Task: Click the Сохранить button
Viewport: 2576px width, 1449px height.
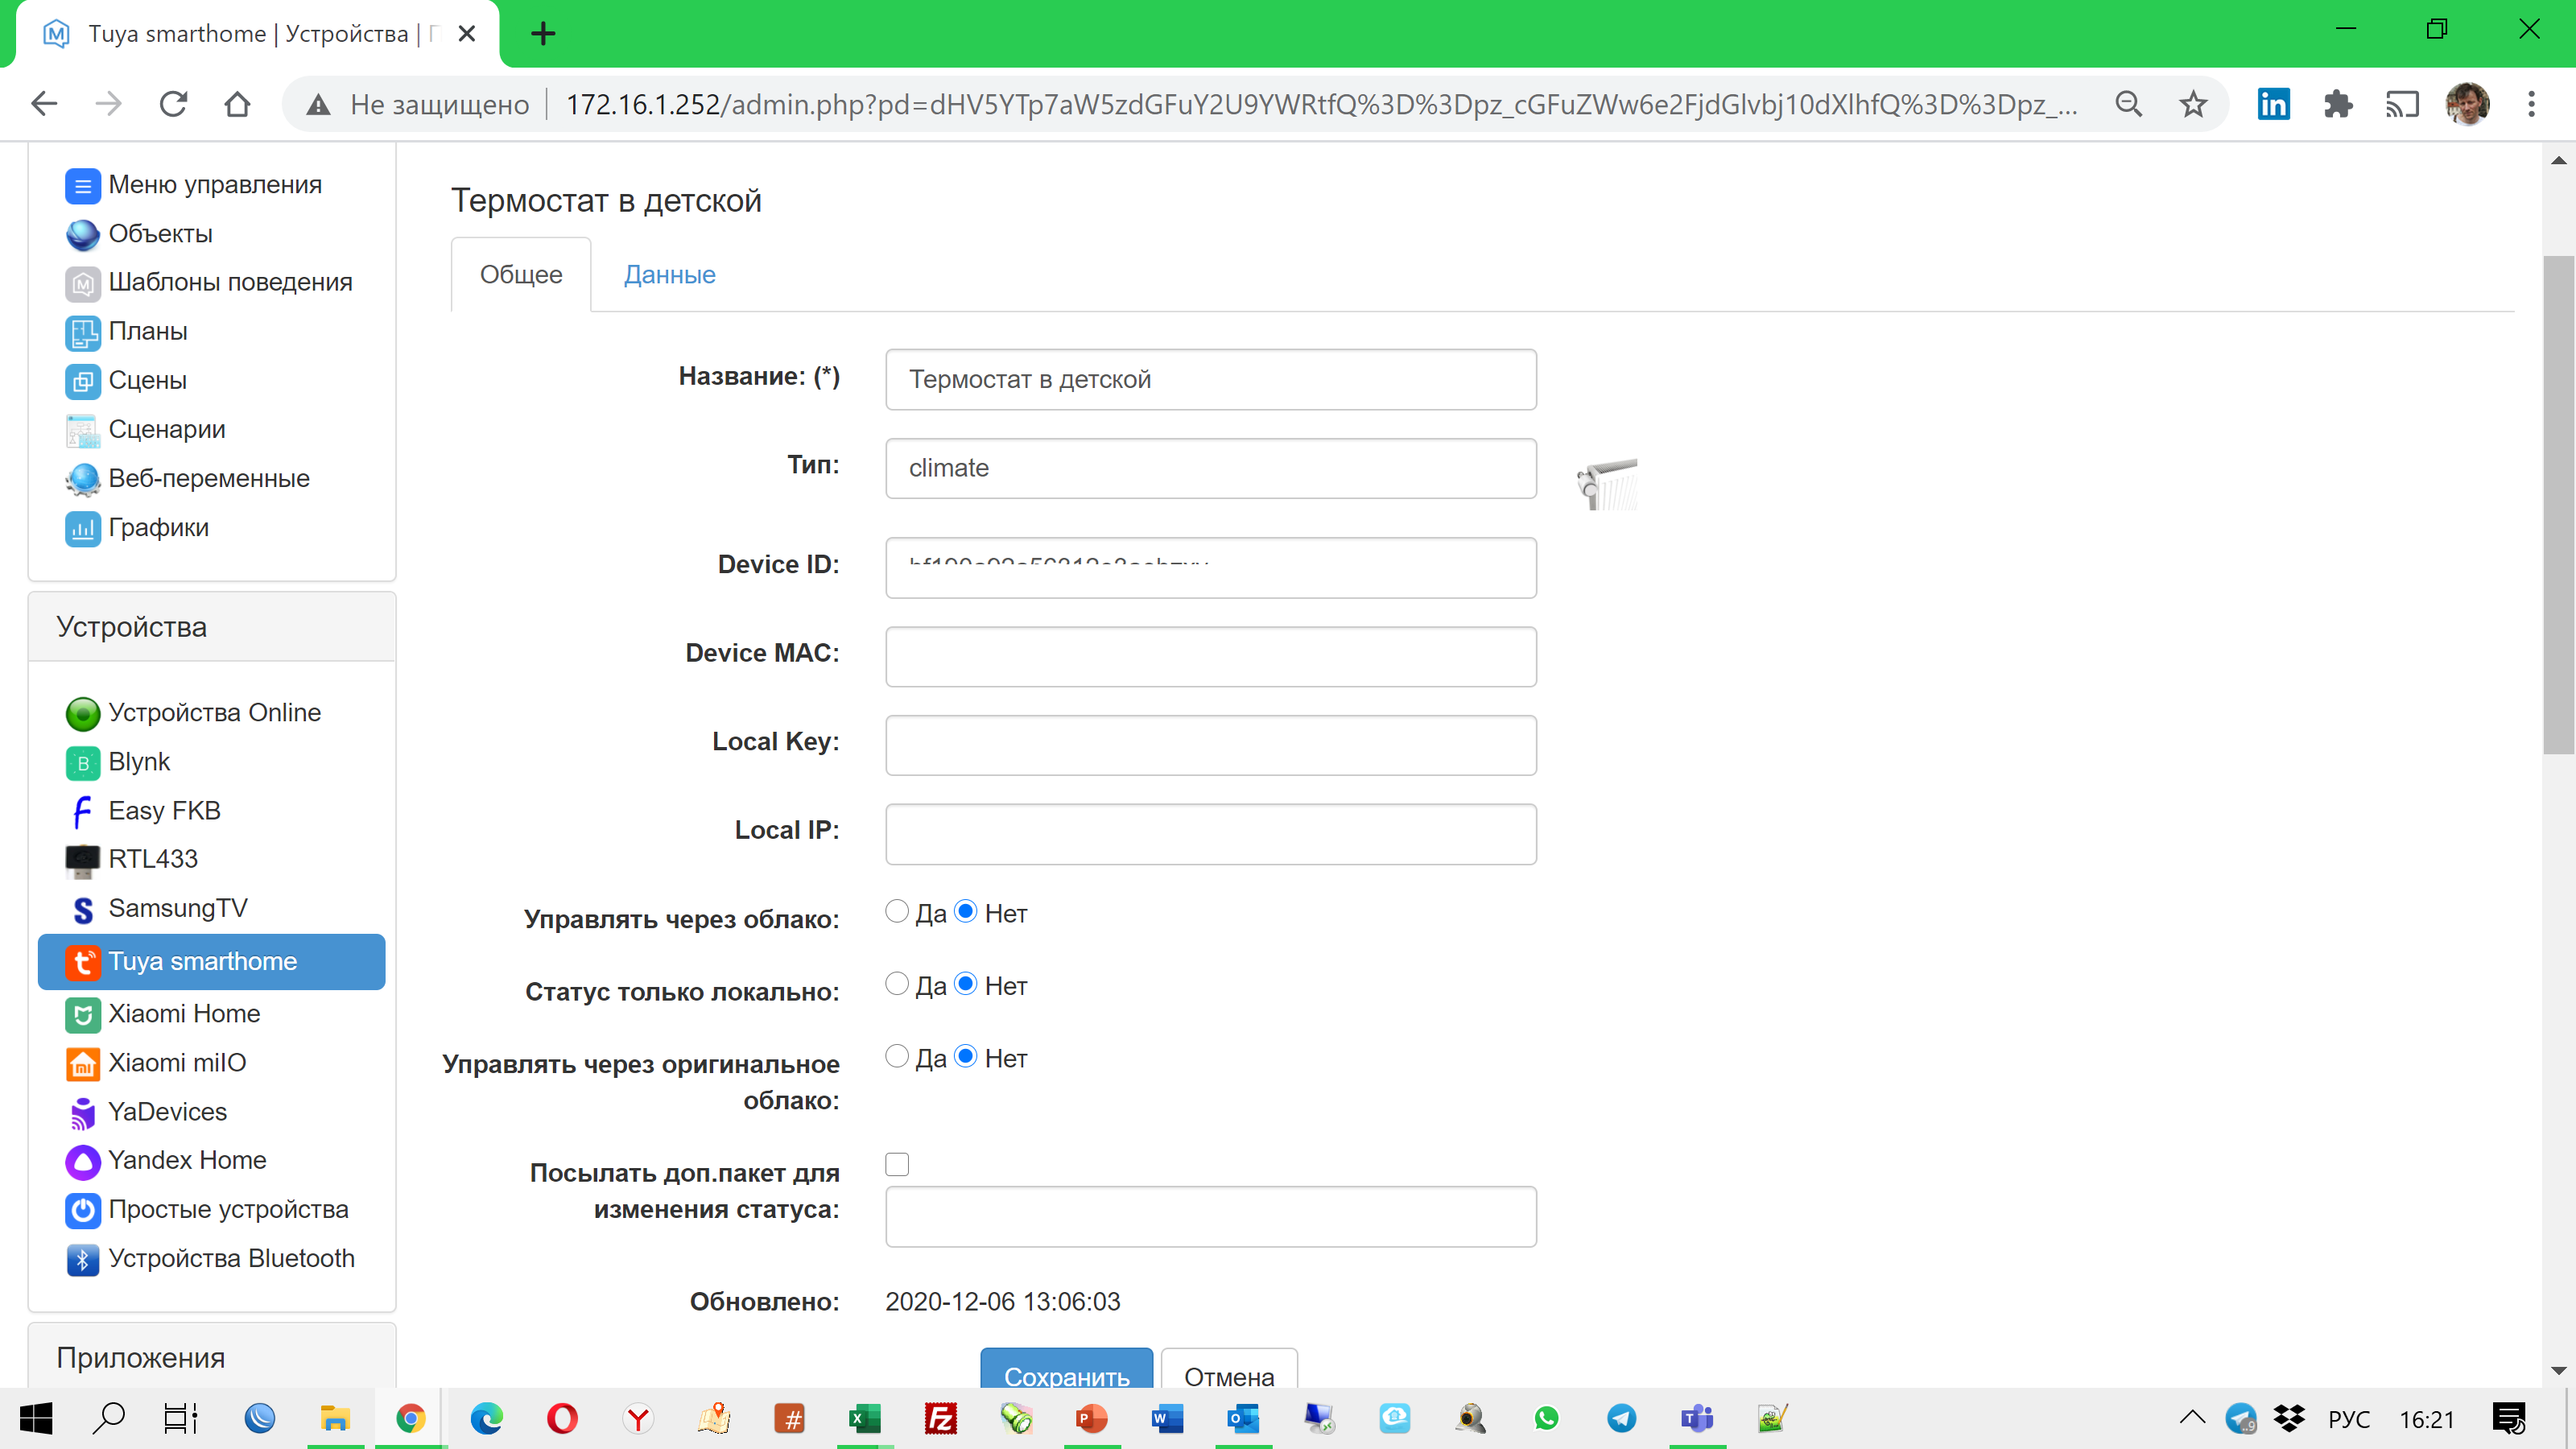Action: coord(1067,1376)
